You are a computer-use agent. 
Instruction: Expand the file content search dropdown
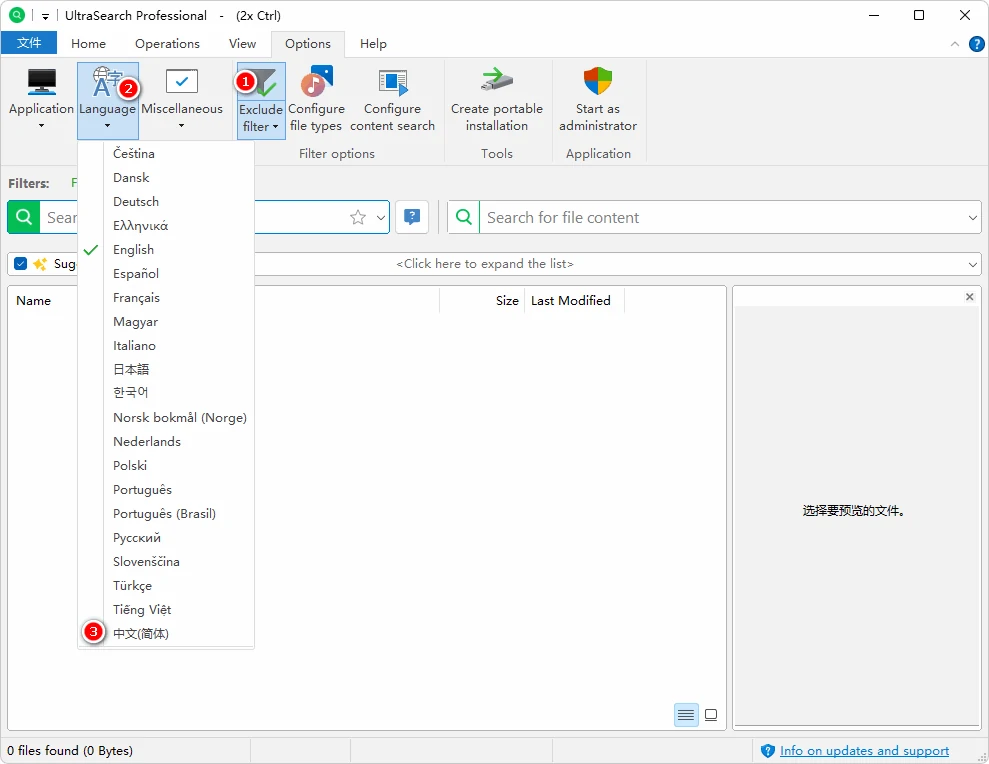point(973,218)
